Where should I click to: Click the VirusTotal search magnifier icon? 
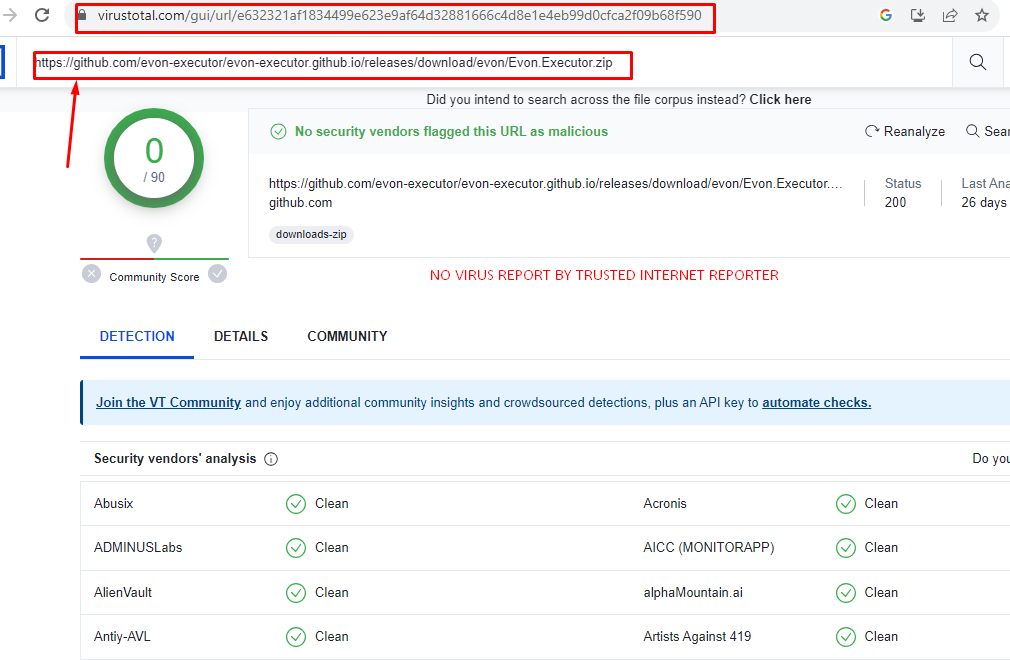(977, 62)
